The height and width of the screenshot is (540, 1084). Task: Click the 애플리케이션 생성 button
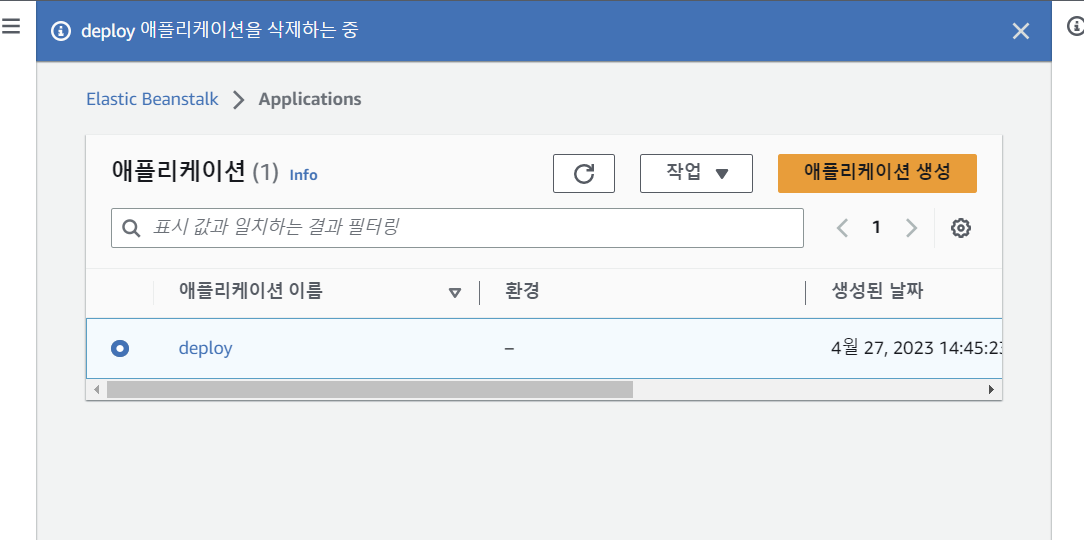[x=877, y=174]
